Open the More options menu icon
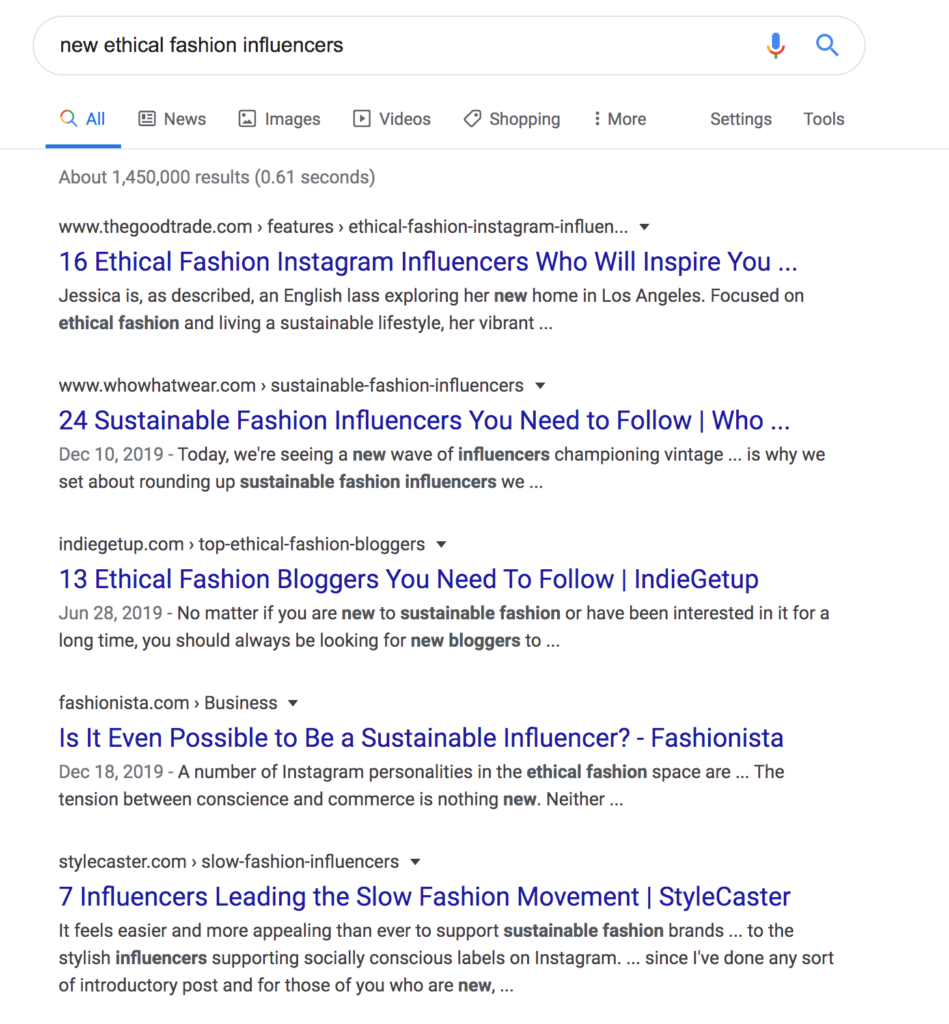Viewport: 949px width, 1024px height. pos(597,118)
